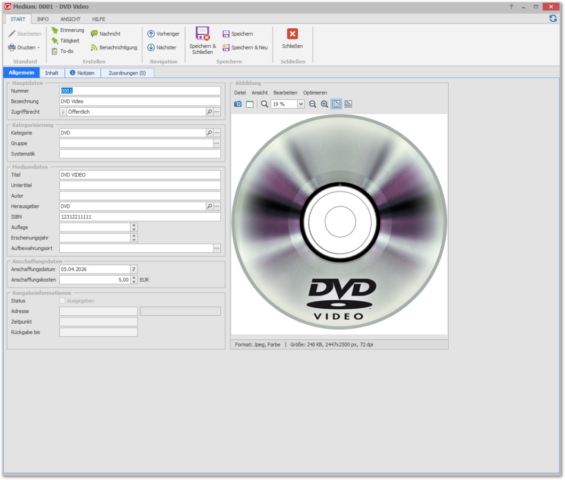Click the Bezeichnung field containing DVD Video

point(140,101)
